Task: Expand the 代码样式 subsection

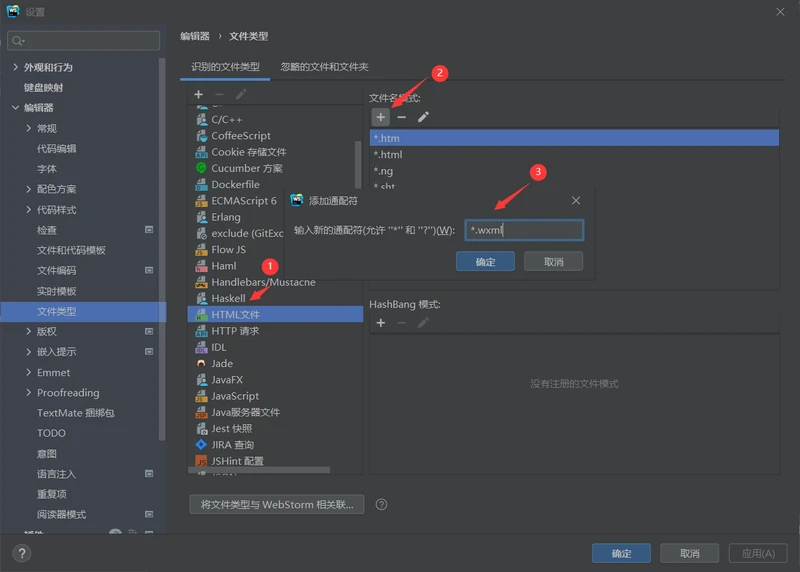Action: (29, 210)
